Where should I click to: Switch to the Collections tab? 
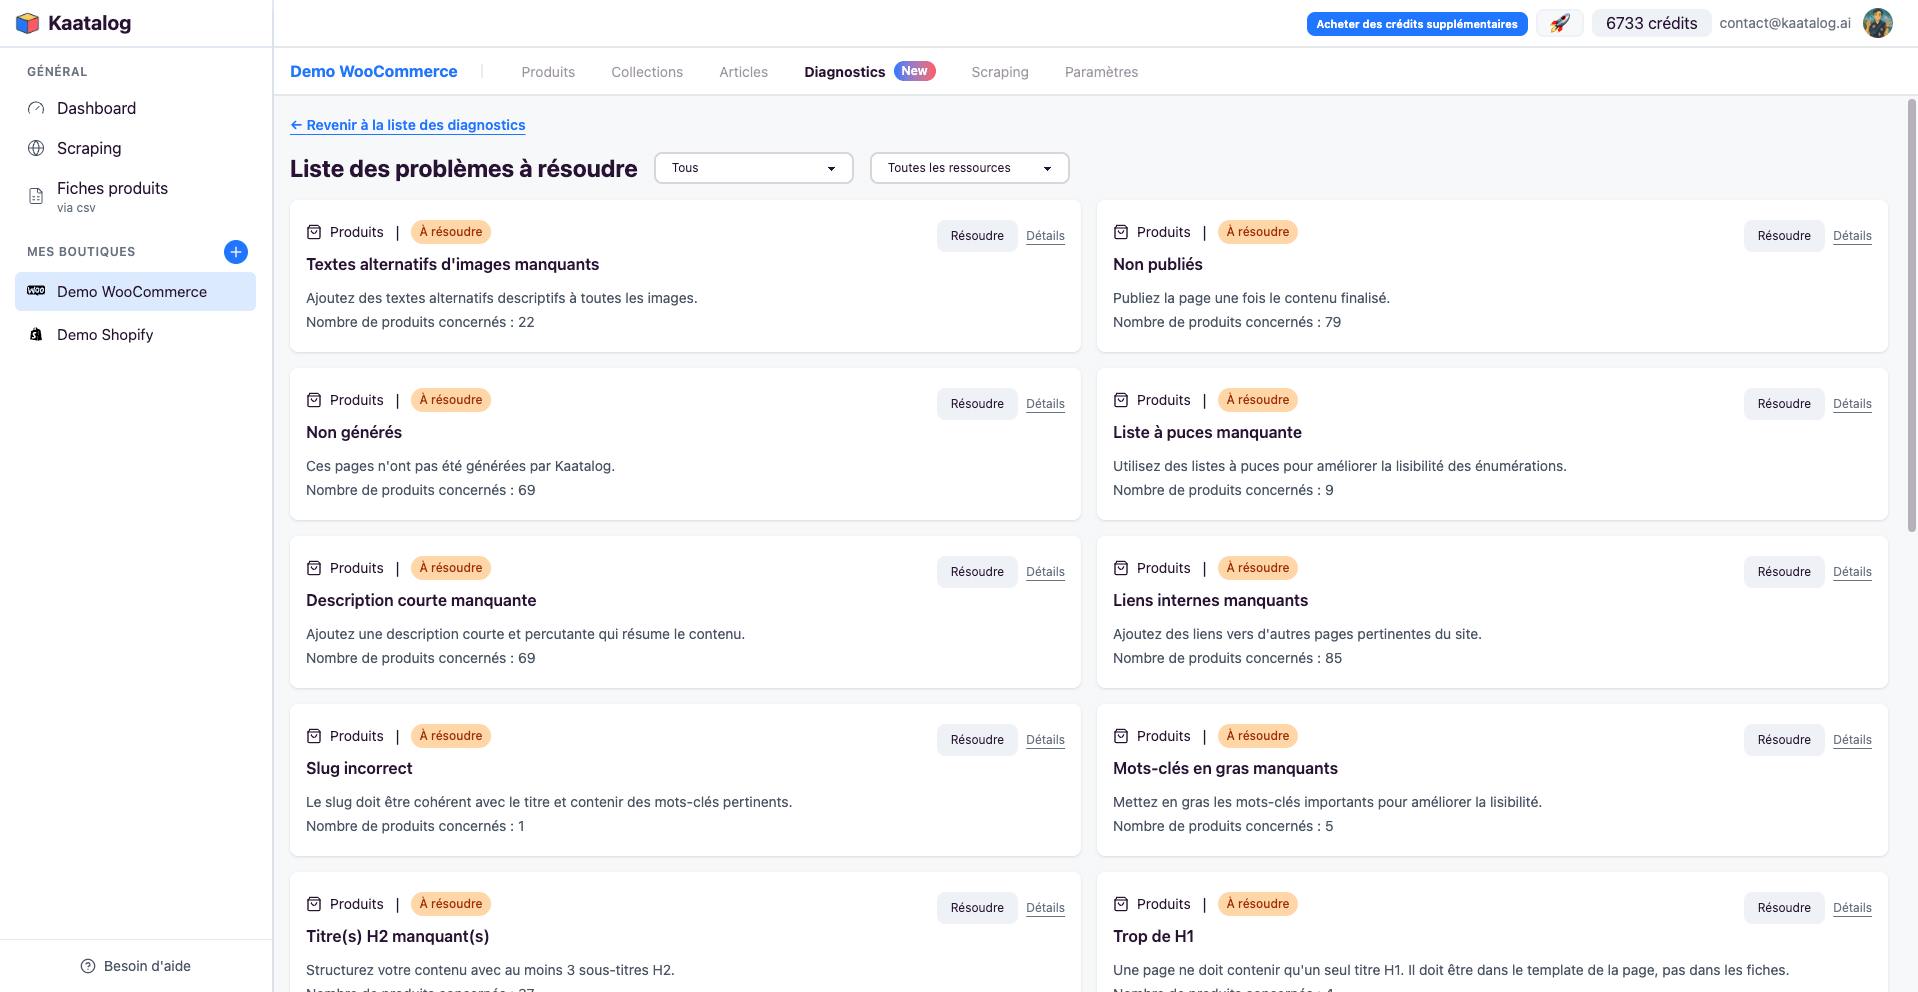(647, 72)
